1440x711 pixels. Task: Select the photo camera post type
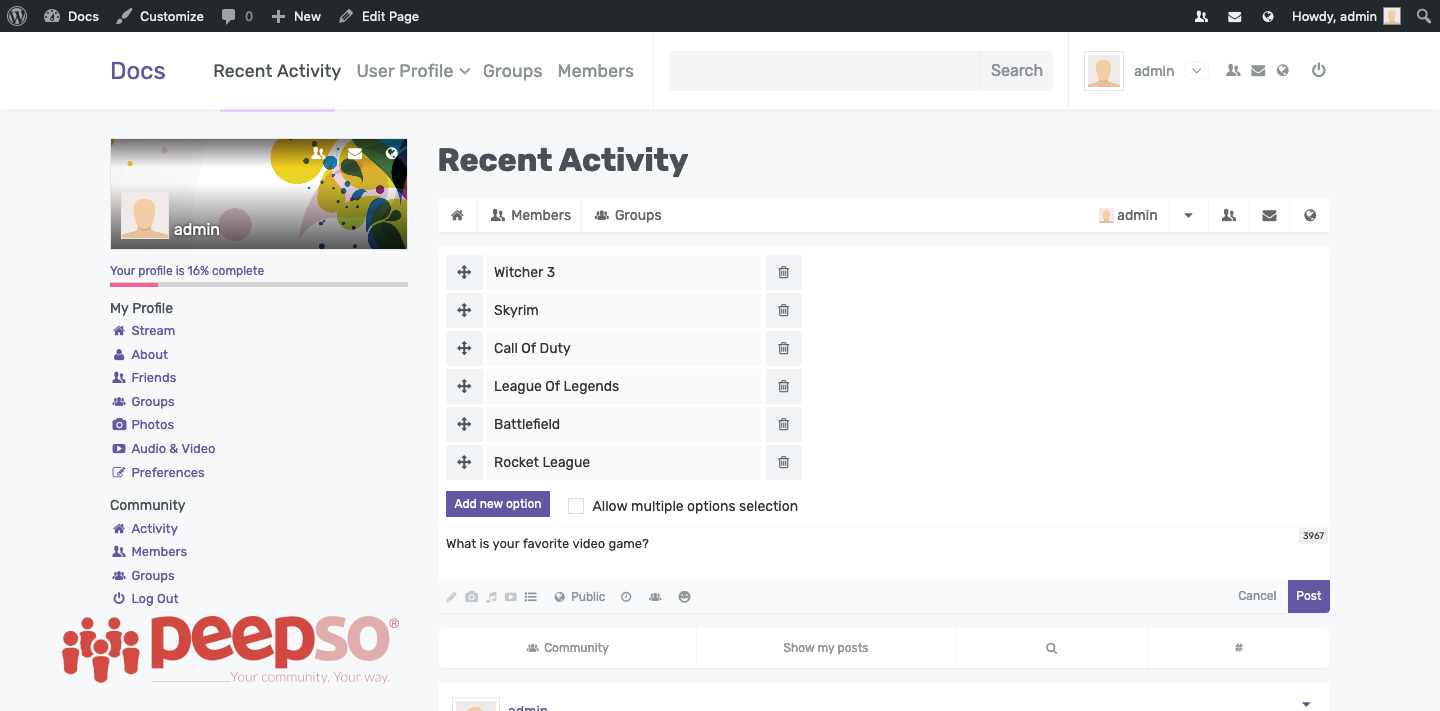pos(471,597)
